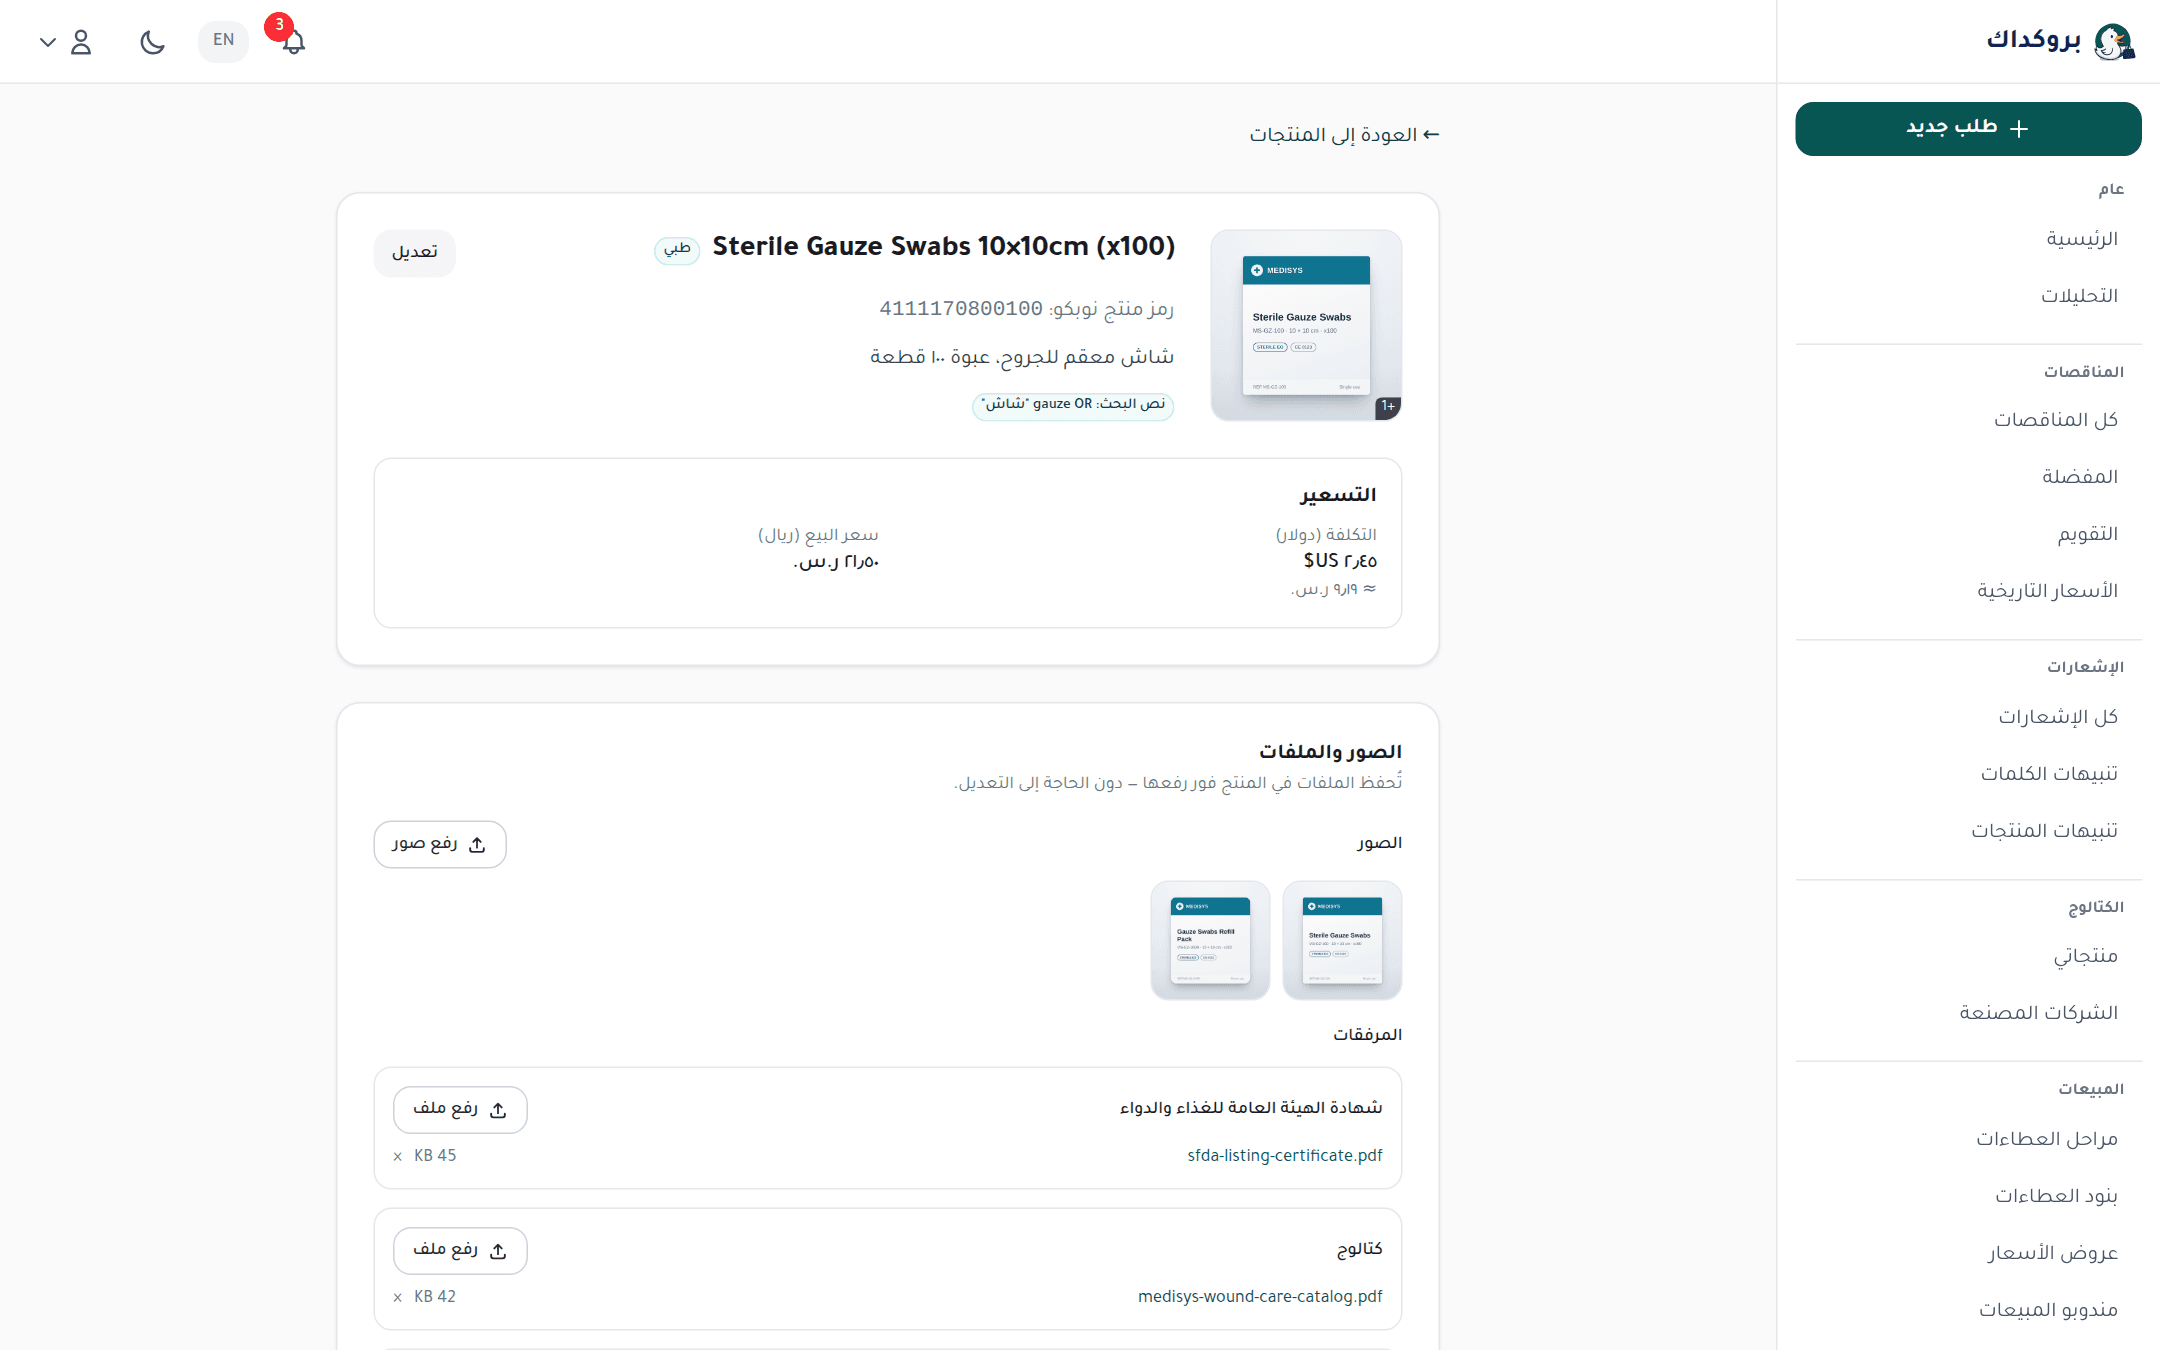The height and width of the screenshot is (1350, 2160).
Task: Open the Gauze Swabs Refill Pack thumbnail
Action: click(x=1210, y=940)
